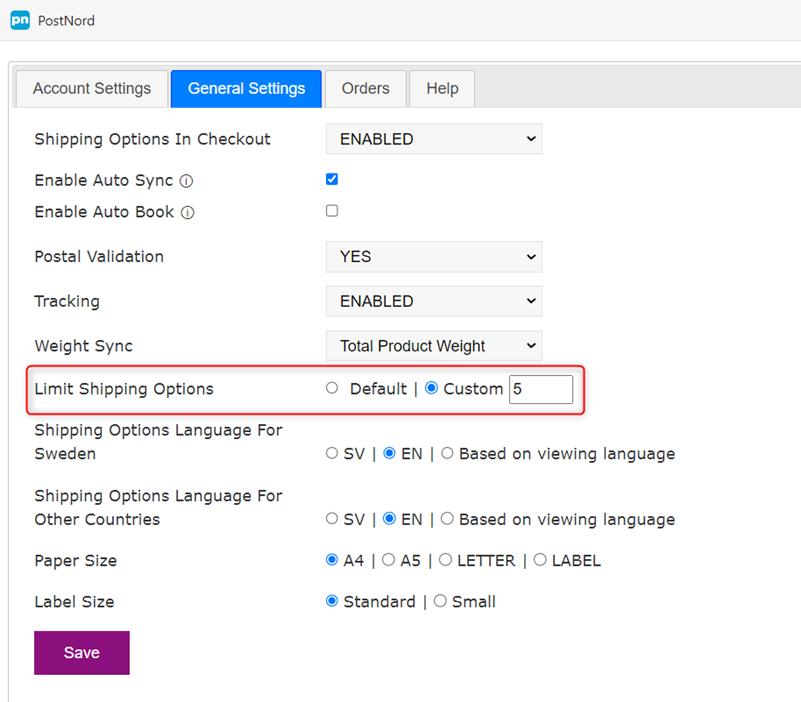Choose Small label size
Screen dimensions: 801x702
[x=440, y=601]
